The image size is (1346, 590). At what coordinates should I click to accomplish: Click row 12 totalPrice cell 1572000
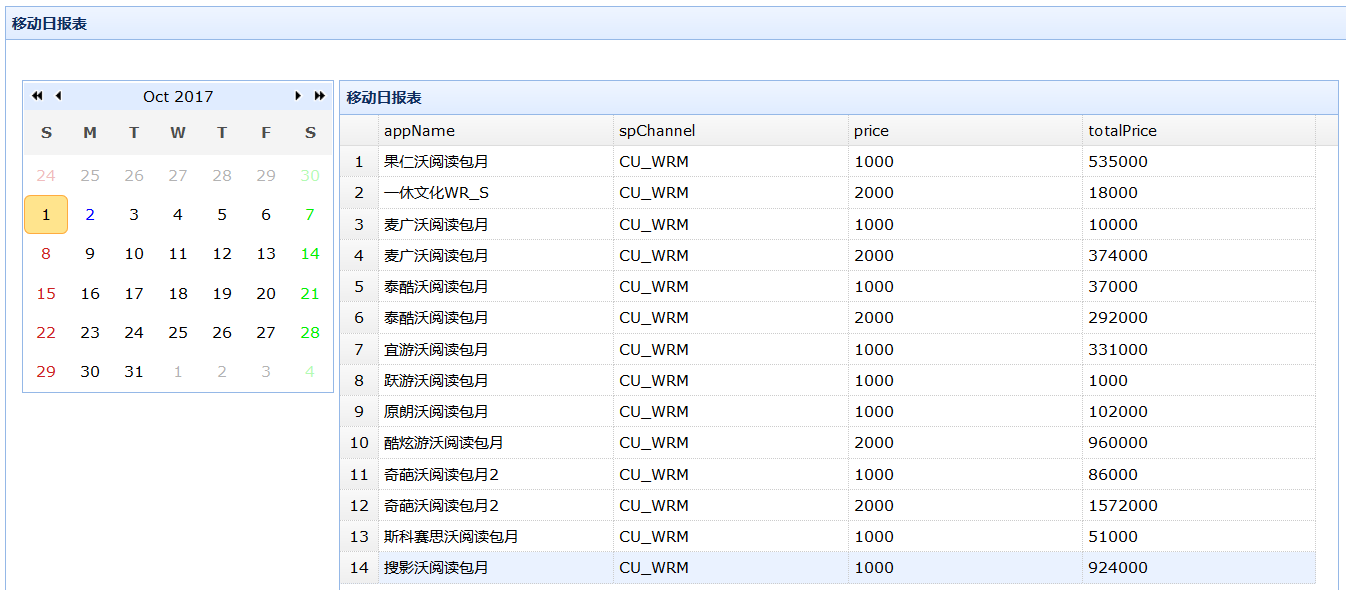click(x=1123, y=506)
